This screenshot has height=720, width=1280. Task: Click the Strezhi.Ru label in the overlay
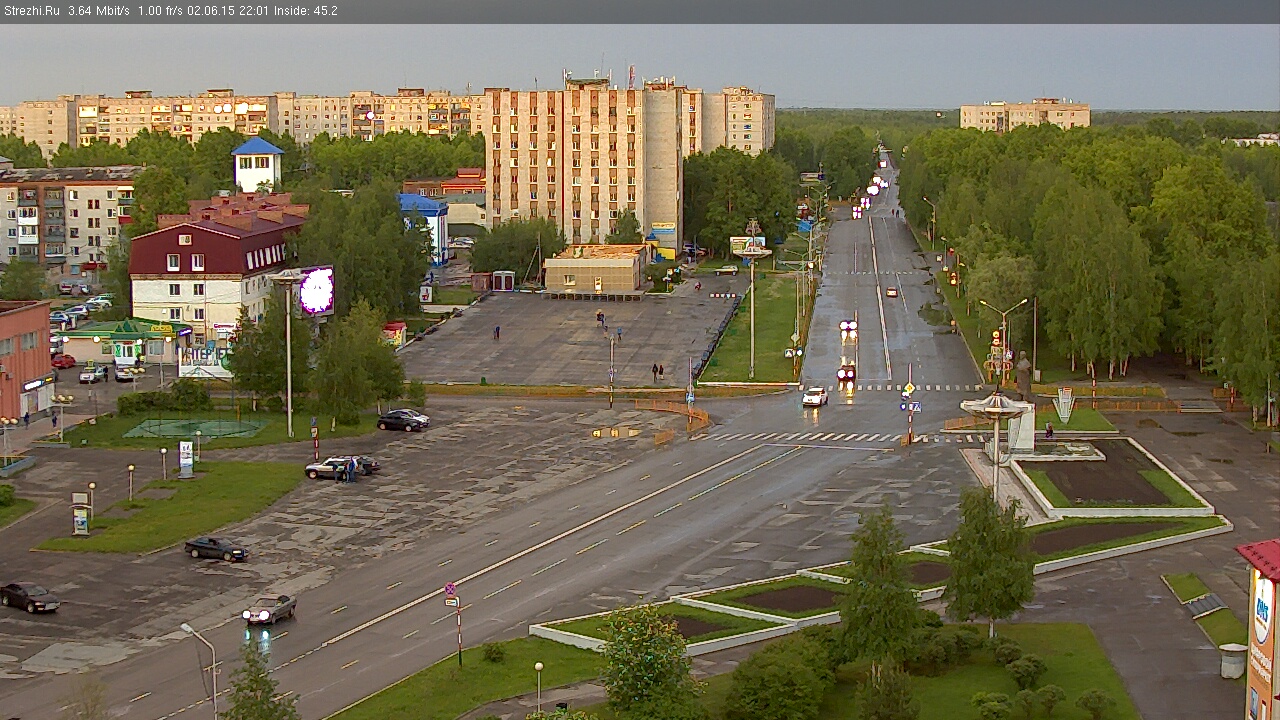[x=31, y=11]
